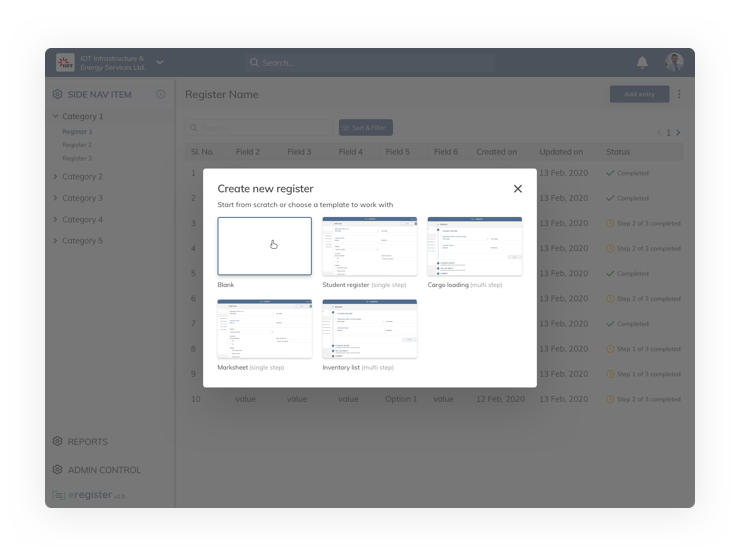This screenshot has height=556, width=740.
Task: Add item with side nav plus icon
Action: click(x=160, y=94)
